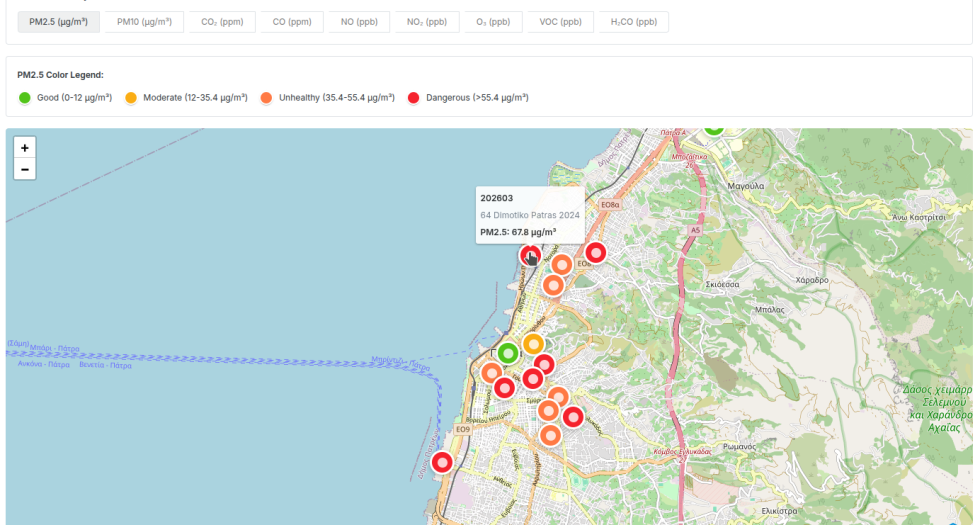Click the green marker at map's top edge
Viewport: 980px width, 525px height.
click(x=713, y=129)
